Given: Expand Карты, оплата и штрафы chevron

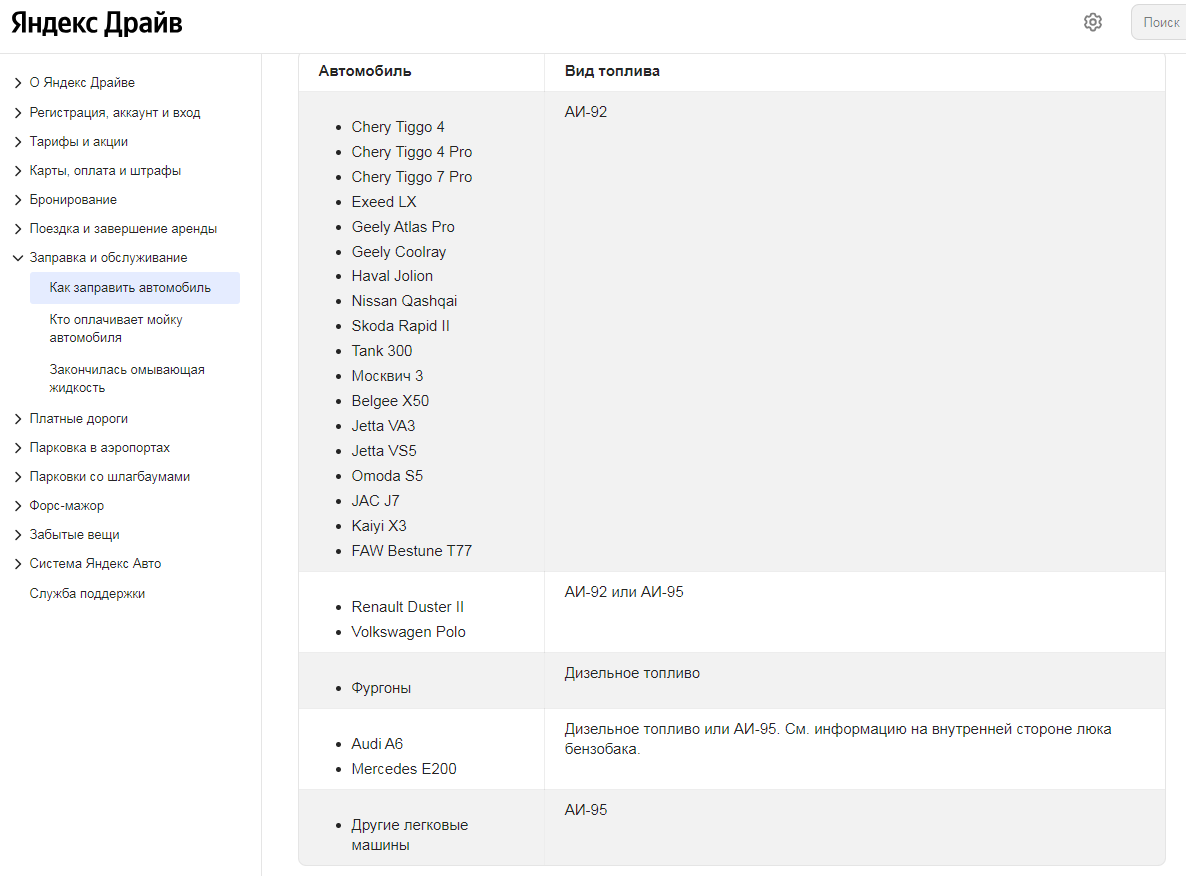Looking at the screenshot, I should (18, 171).
